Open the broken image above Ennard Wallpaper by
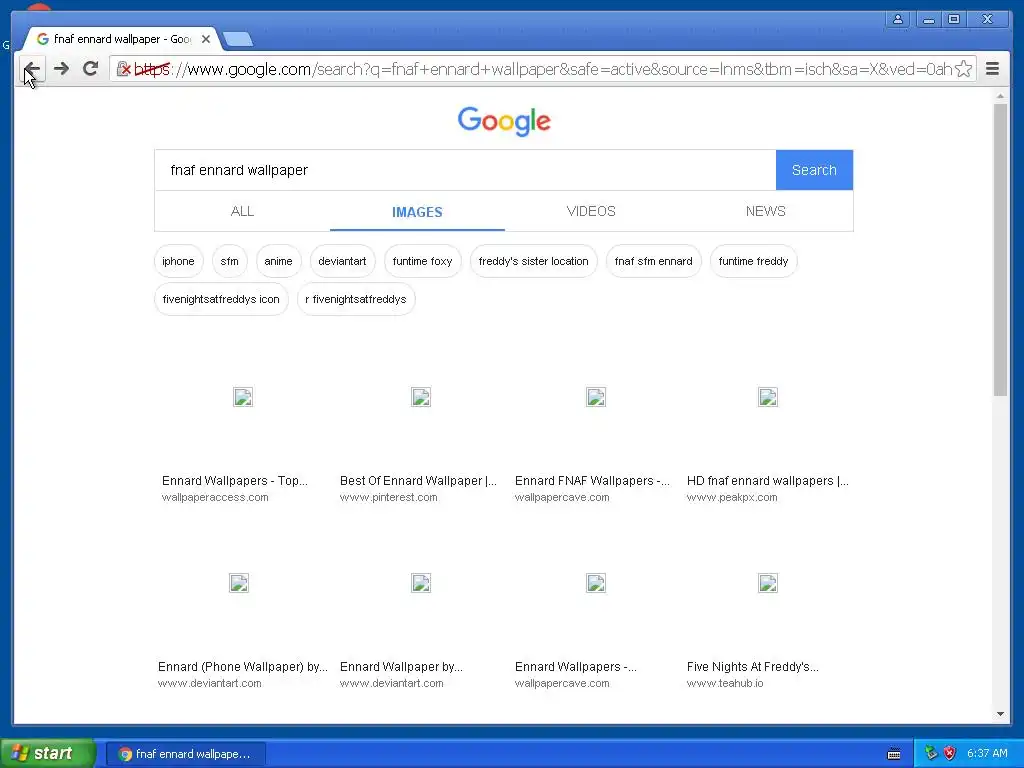The image size is (1024, 768). [x=421, y=583]
